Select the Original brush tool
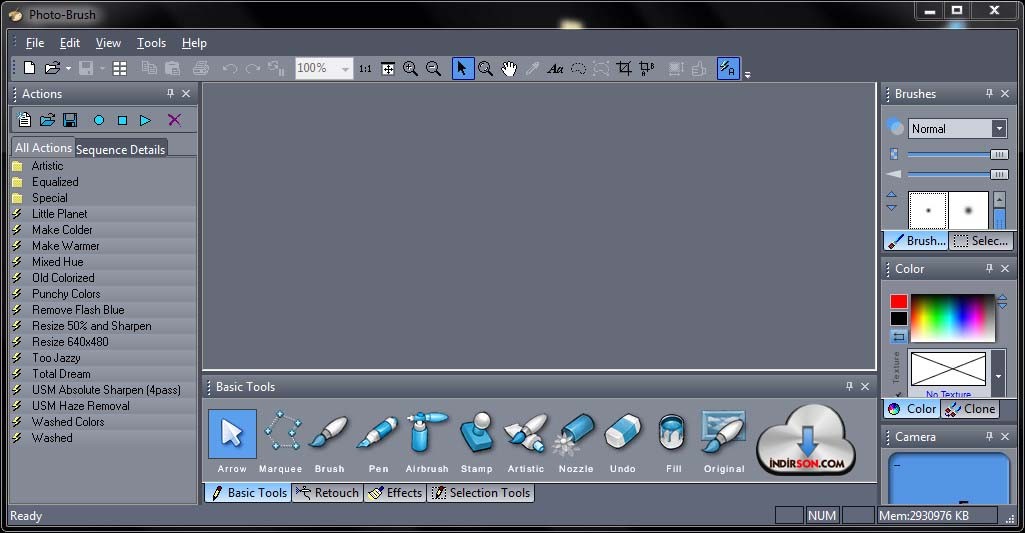This screenshot has width=1025, height=533. point(724,432)
